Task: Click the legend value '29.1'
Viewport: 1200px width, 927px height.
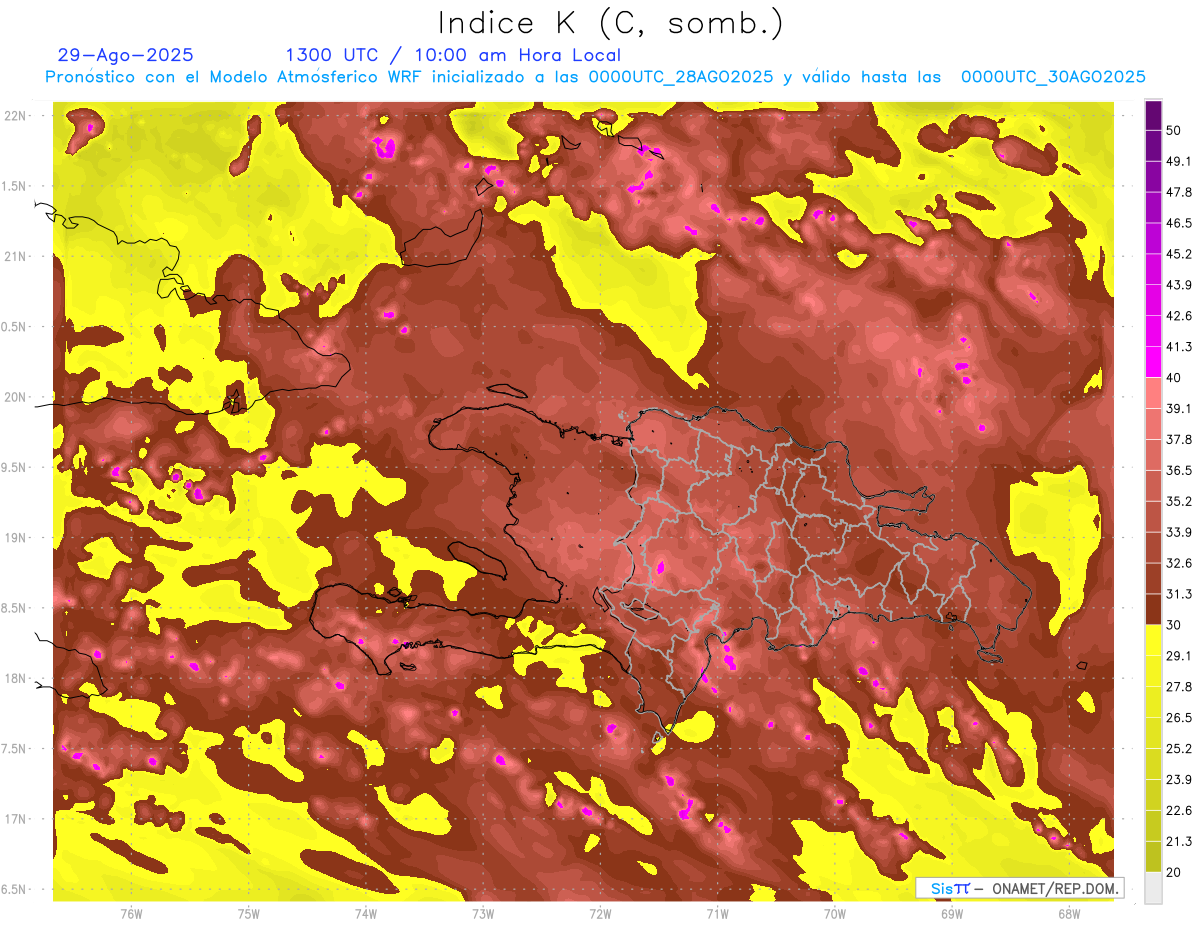Action: [x=1179, y=656]
